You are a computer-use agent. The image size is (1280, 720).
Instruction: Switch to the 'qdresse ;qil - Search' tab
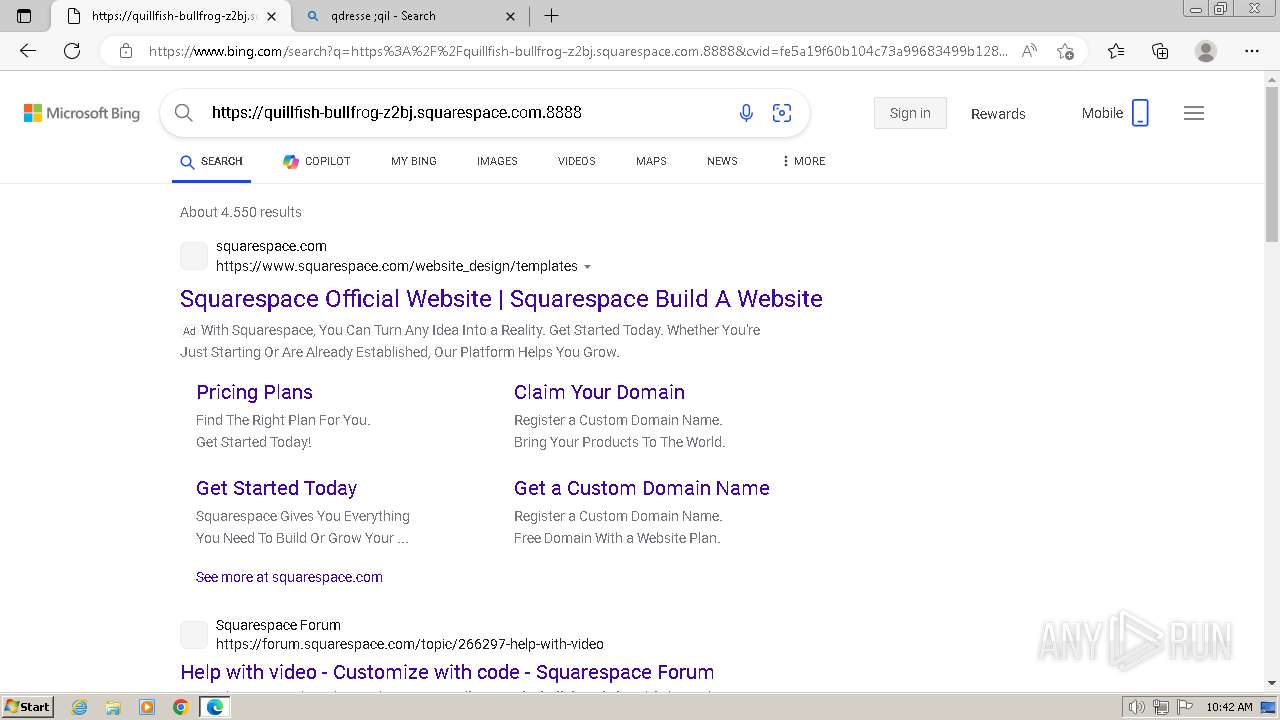point(410,16)
